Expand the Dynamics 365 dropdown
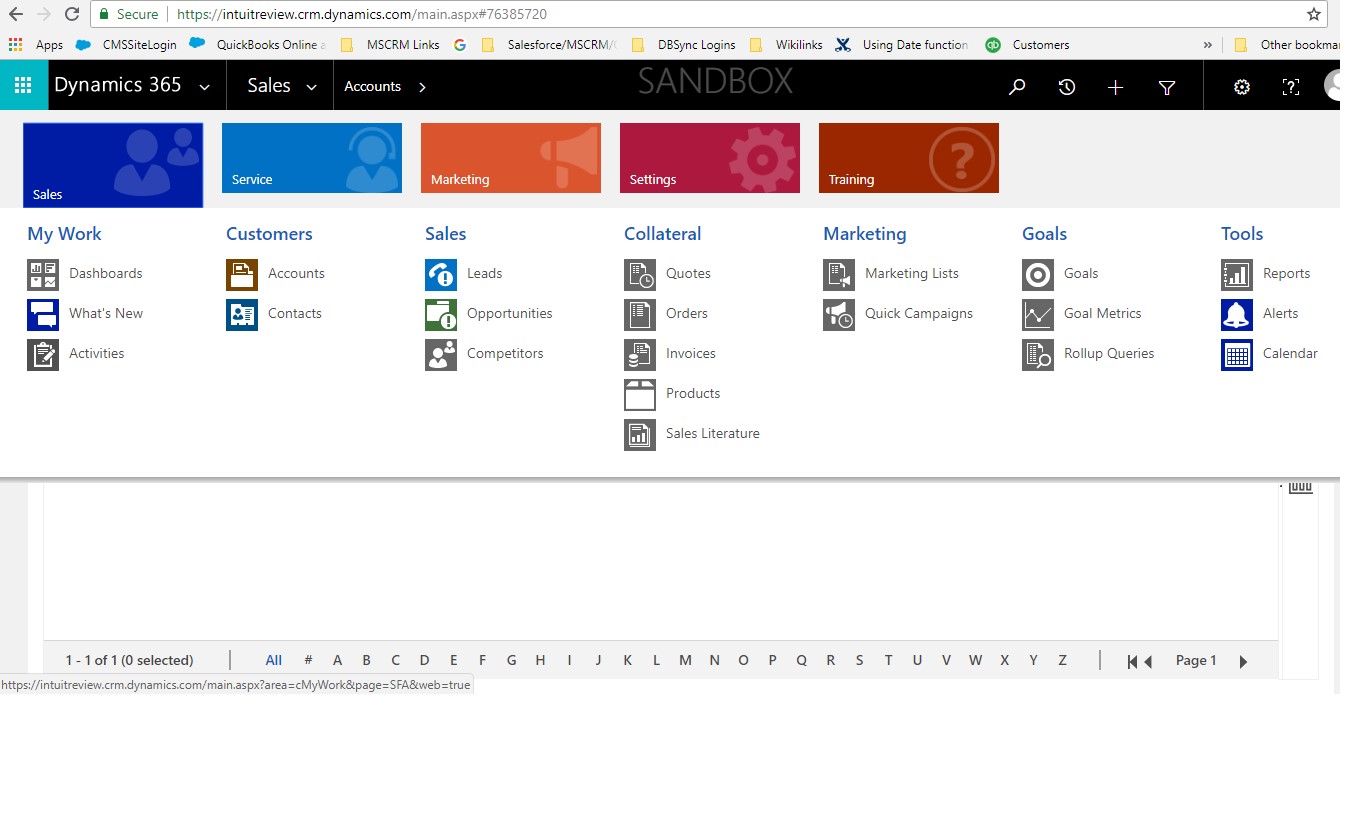 click(x=205, y=87)
